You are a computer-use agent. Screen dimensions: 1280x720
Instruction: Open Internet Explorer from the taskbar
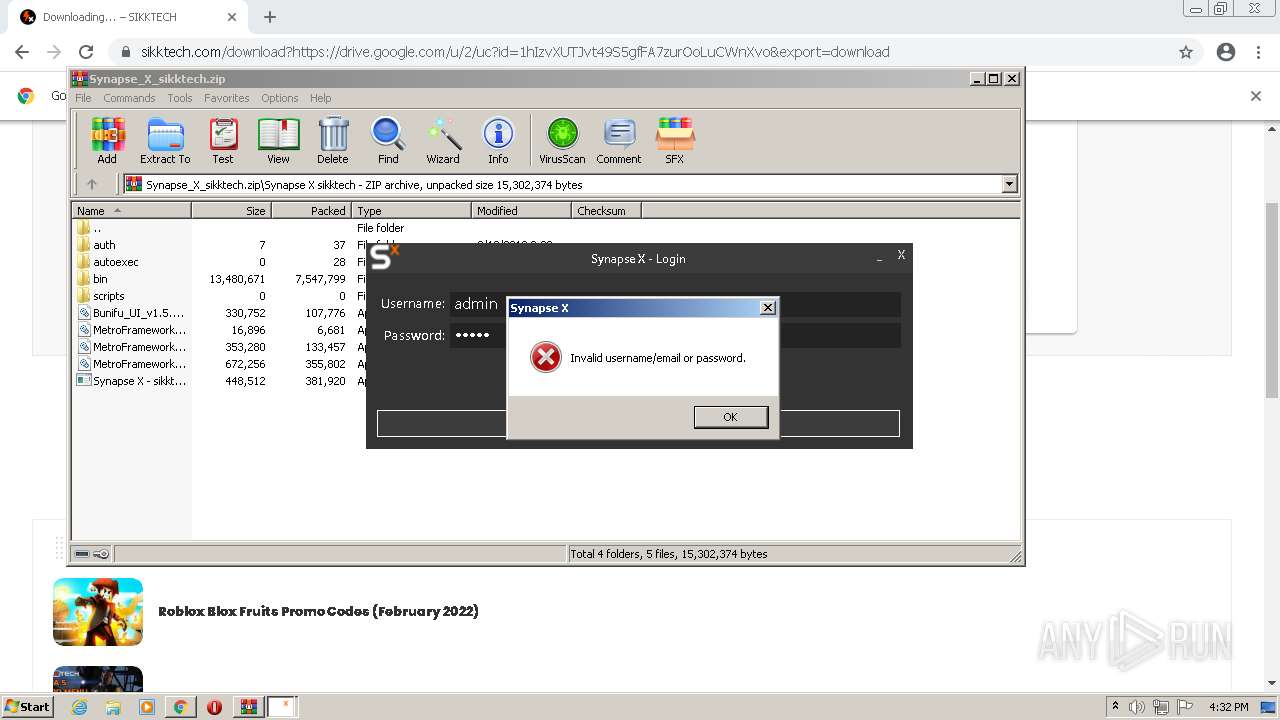coord(80,707)
